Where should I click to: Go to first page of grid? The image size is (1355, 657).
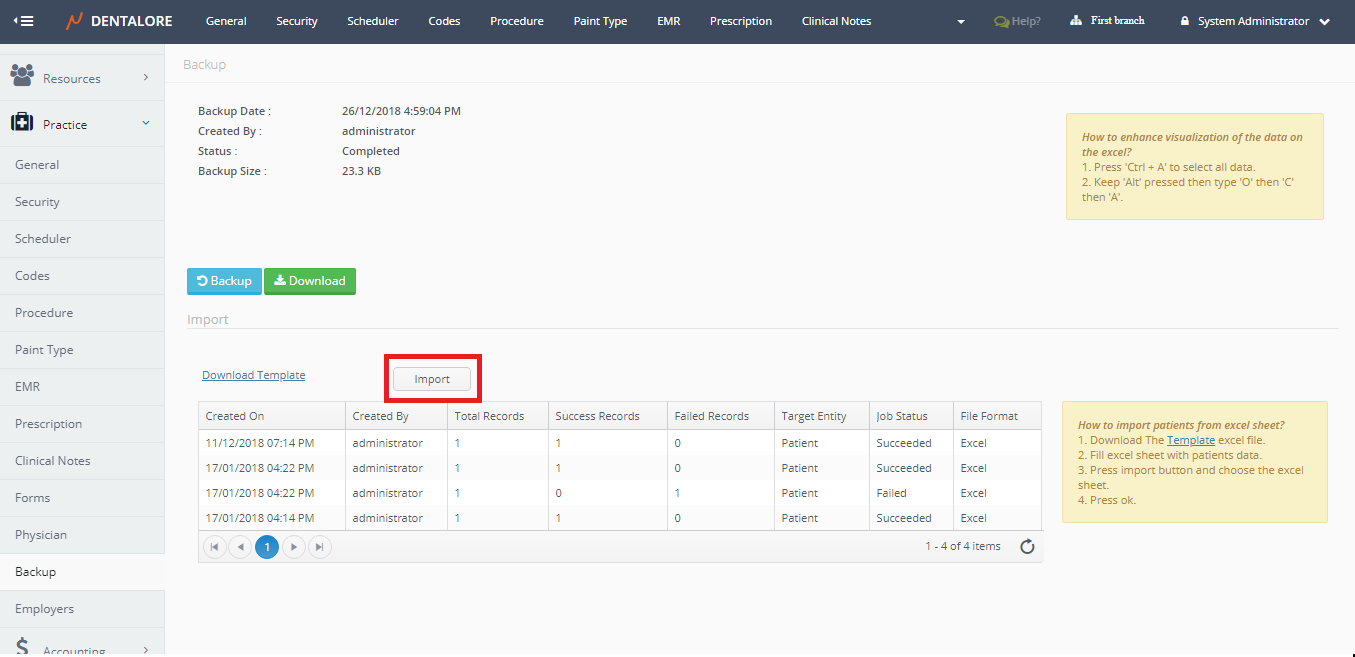[214, 547]
